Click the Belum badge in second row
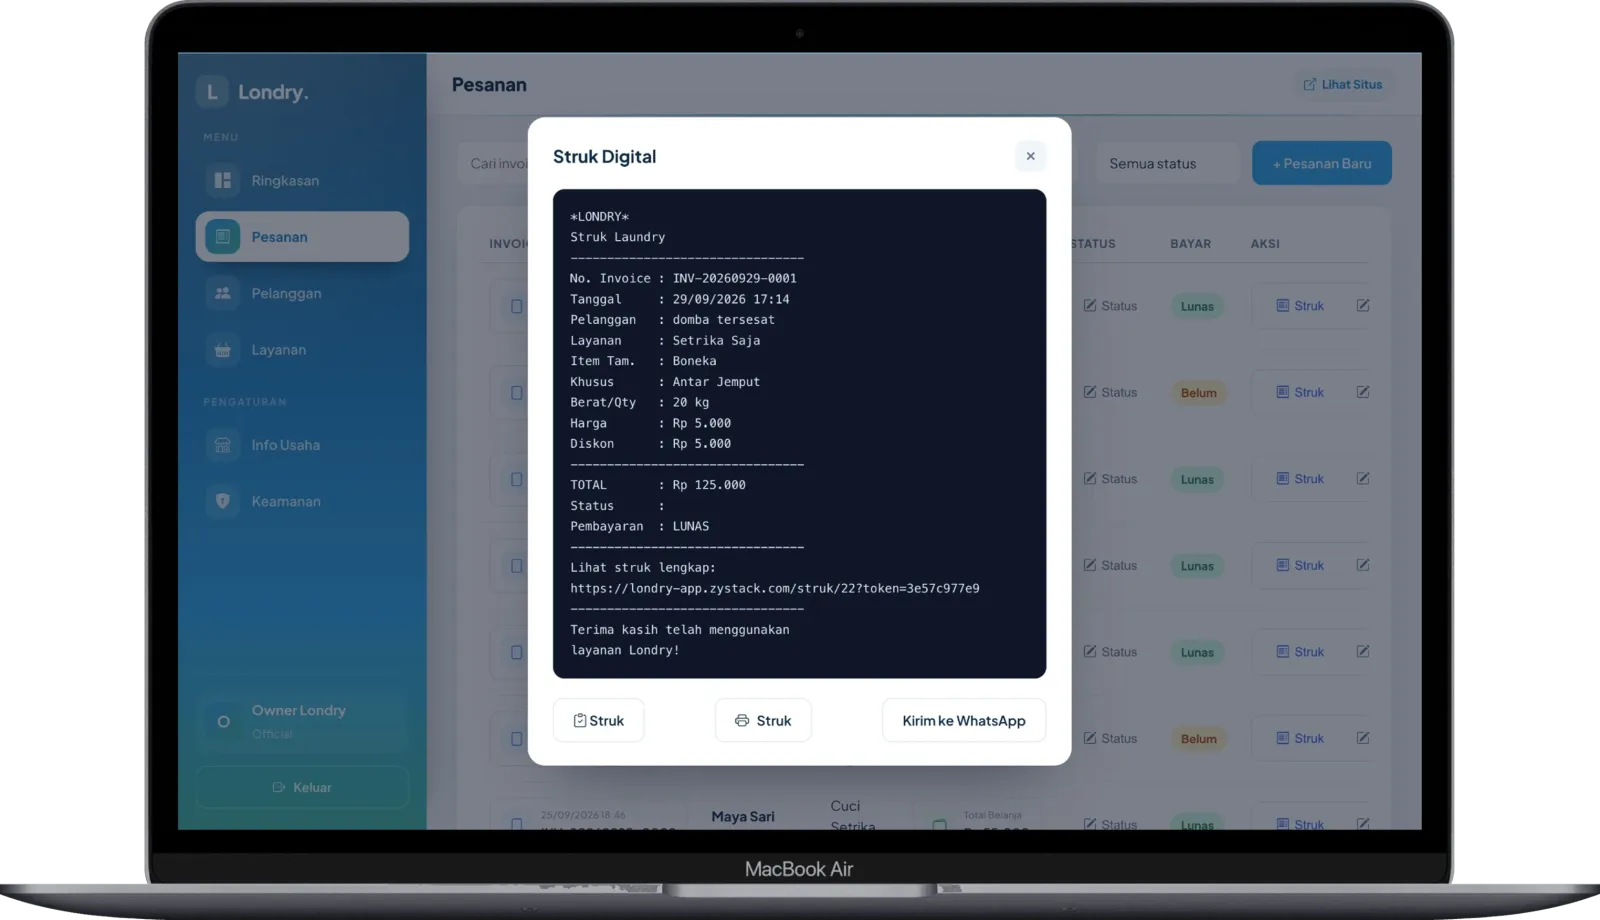This screenshot has width=1600, height=920. tap(1198, 393)
